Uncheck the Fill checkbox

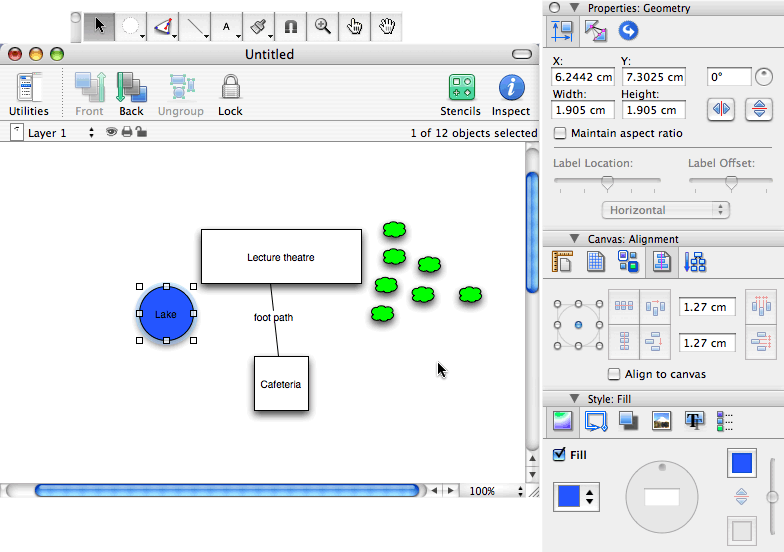(559, 455)
